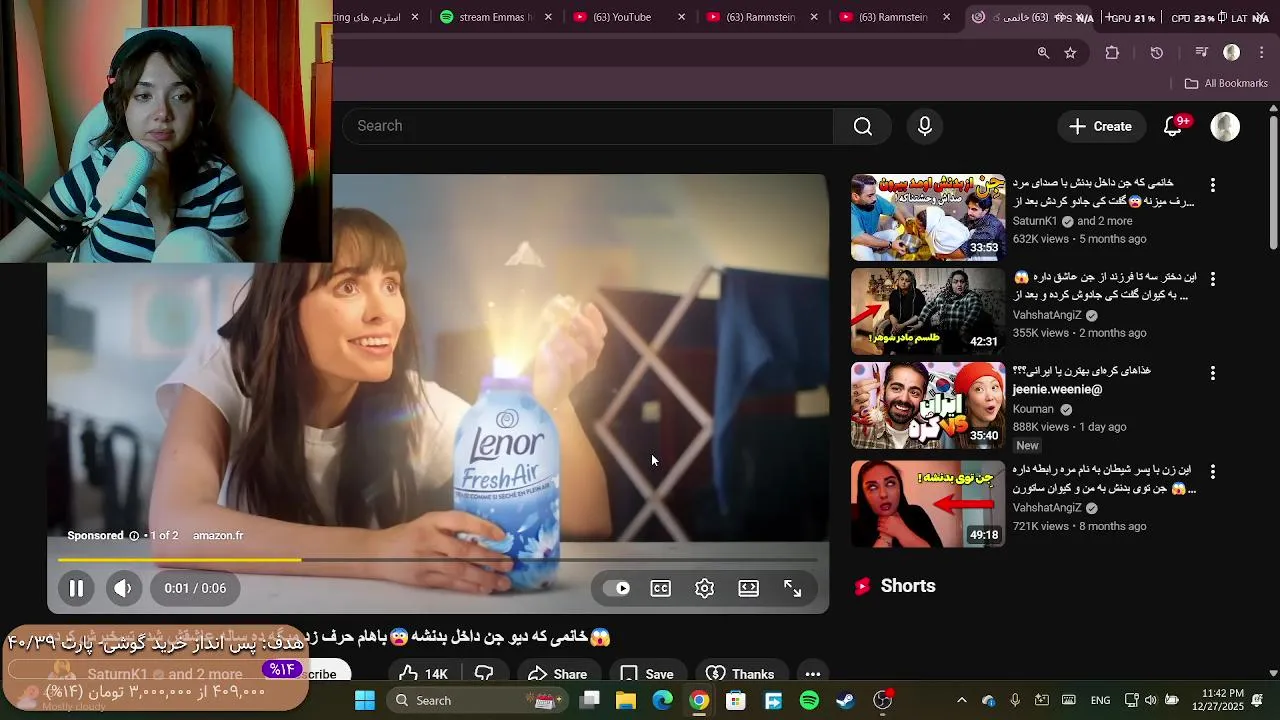Open the Sponsored ad info icon
The height and width of the screenshot is (720, 1280).
click(134, 536)
